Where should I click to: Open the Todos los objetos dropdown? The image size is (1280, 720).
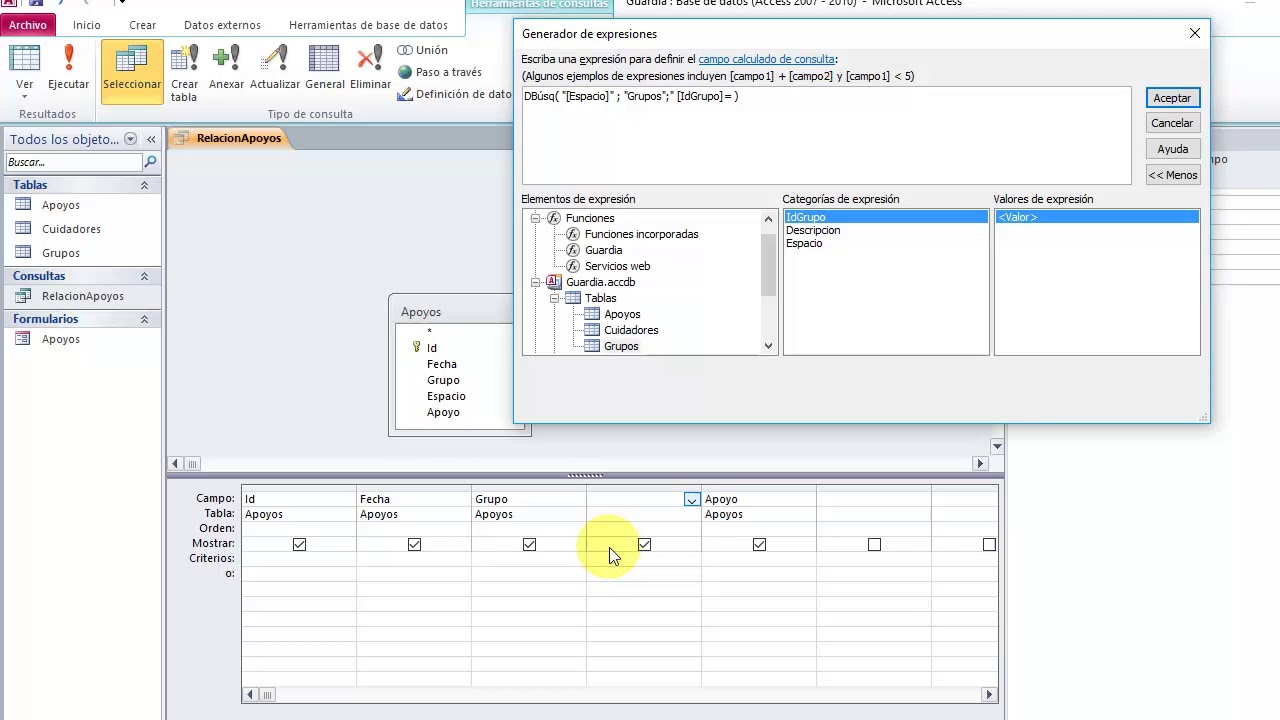(x=130, y=139)
